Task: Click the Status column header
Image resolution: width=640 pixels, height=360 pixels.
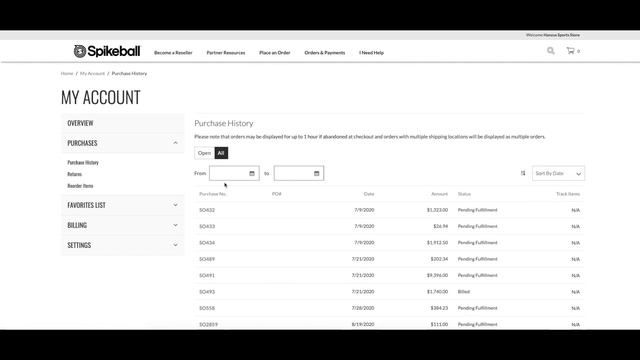Action: [x=464, y=194]
